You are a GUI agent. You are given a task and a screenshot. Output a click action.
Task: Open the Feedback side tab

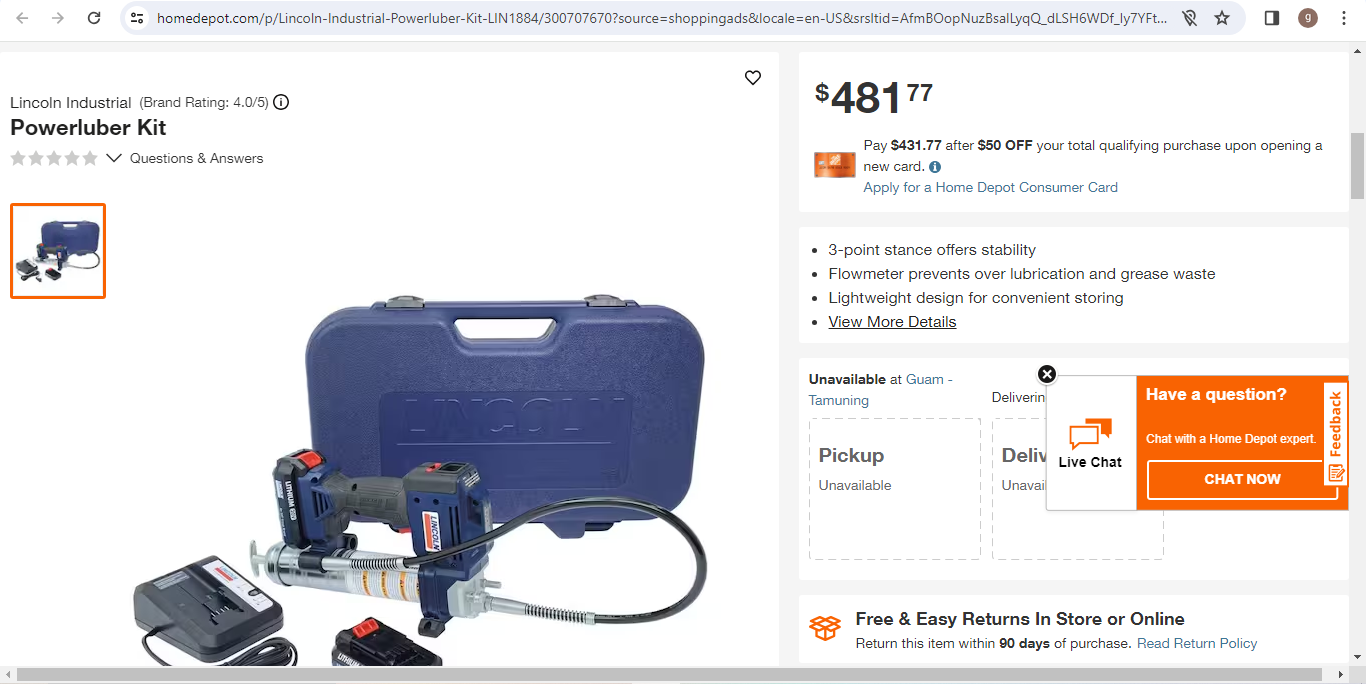click(1336, 434)
